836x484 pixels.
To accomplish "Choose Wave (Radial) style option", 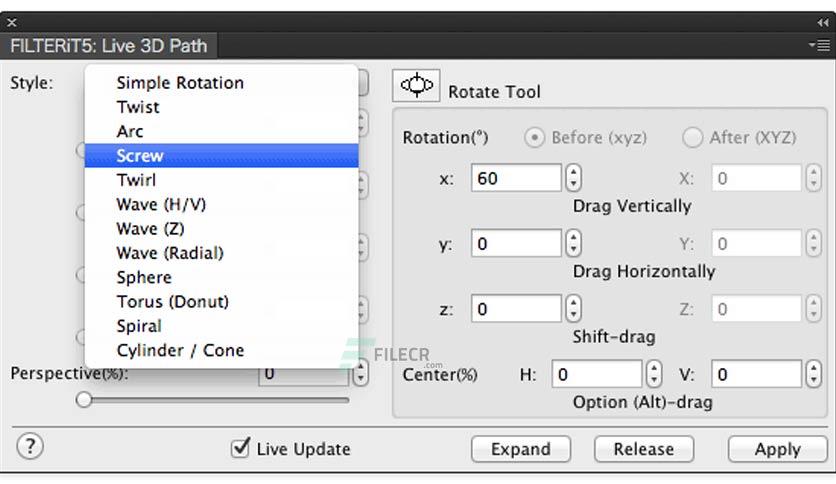I will (221, 253).
